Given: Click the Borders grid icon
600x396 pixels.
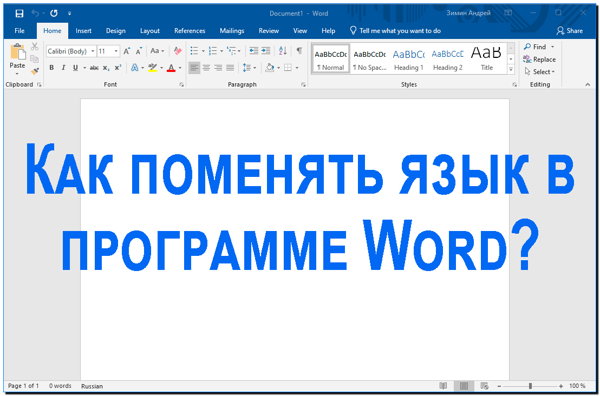Looking at the screenshot, I should (x=288, y=68).
